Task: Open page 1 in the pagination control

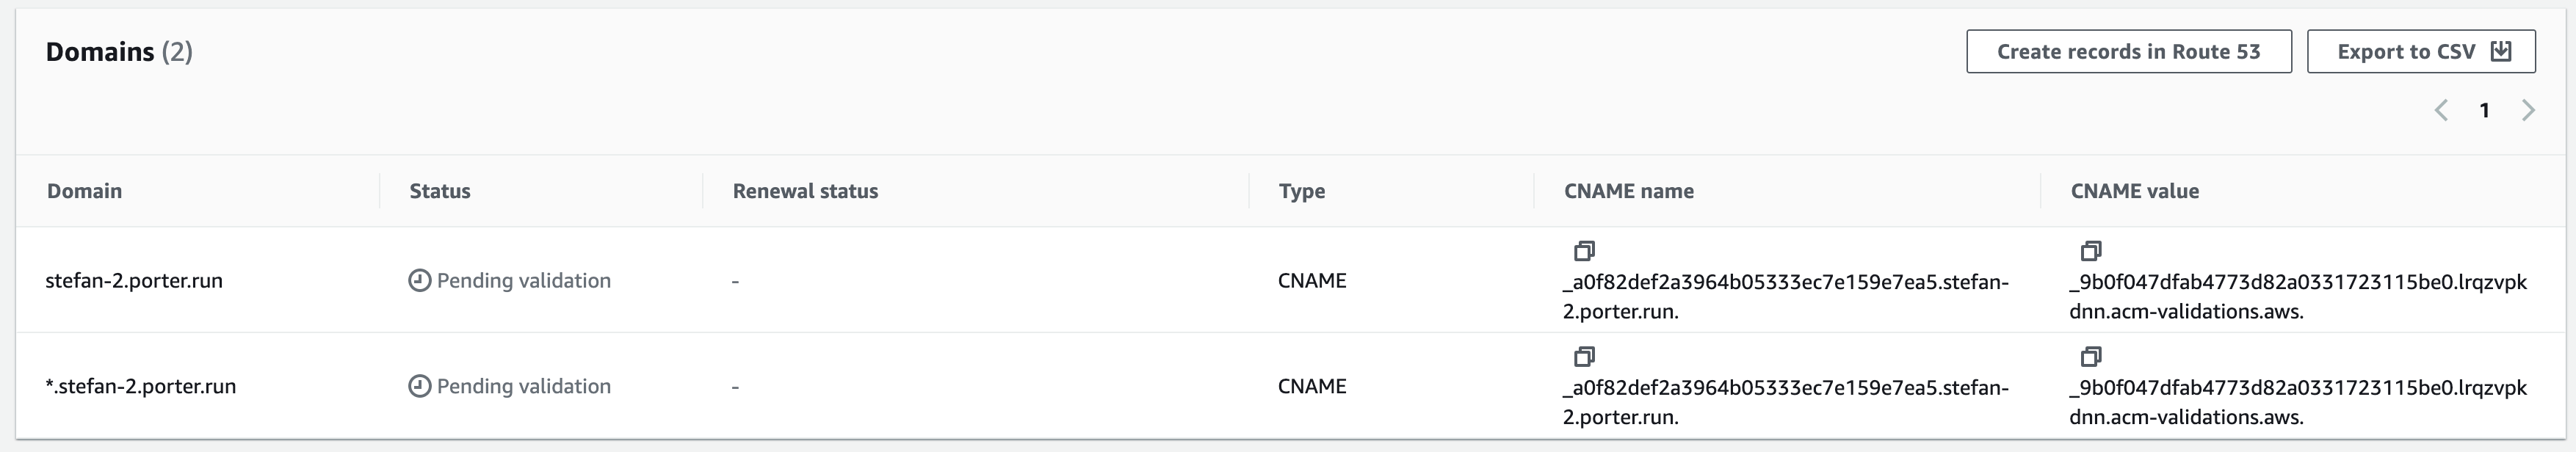Action: 2486,111
